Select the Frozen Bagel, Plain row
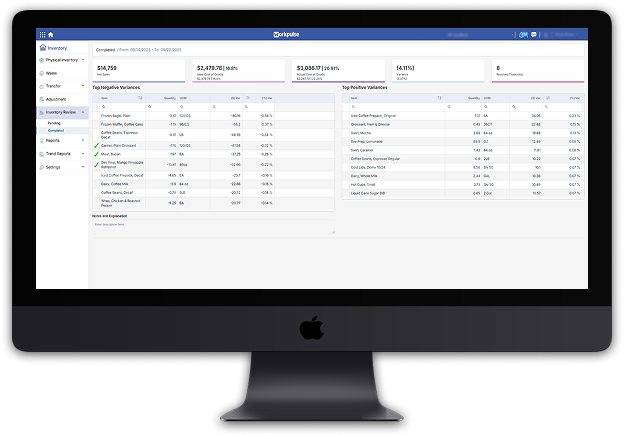The width and height of the screenshot is (624, 436). [213, 116]
